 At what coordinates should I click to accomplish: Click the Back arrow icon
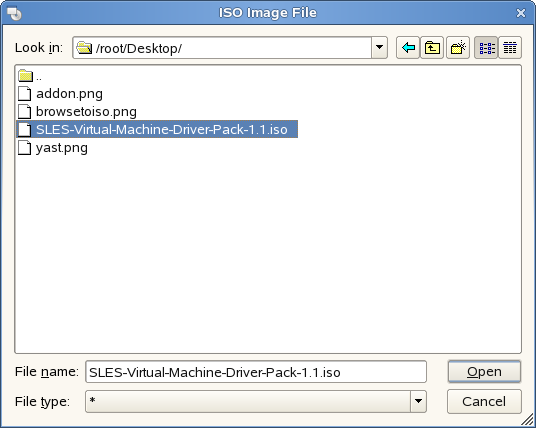pos(408,48)
